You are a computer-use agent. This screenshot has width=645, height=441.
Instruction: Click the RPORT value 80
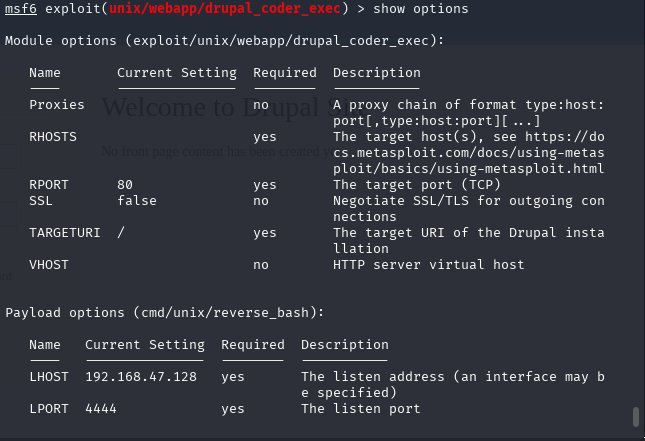[125, 185]
